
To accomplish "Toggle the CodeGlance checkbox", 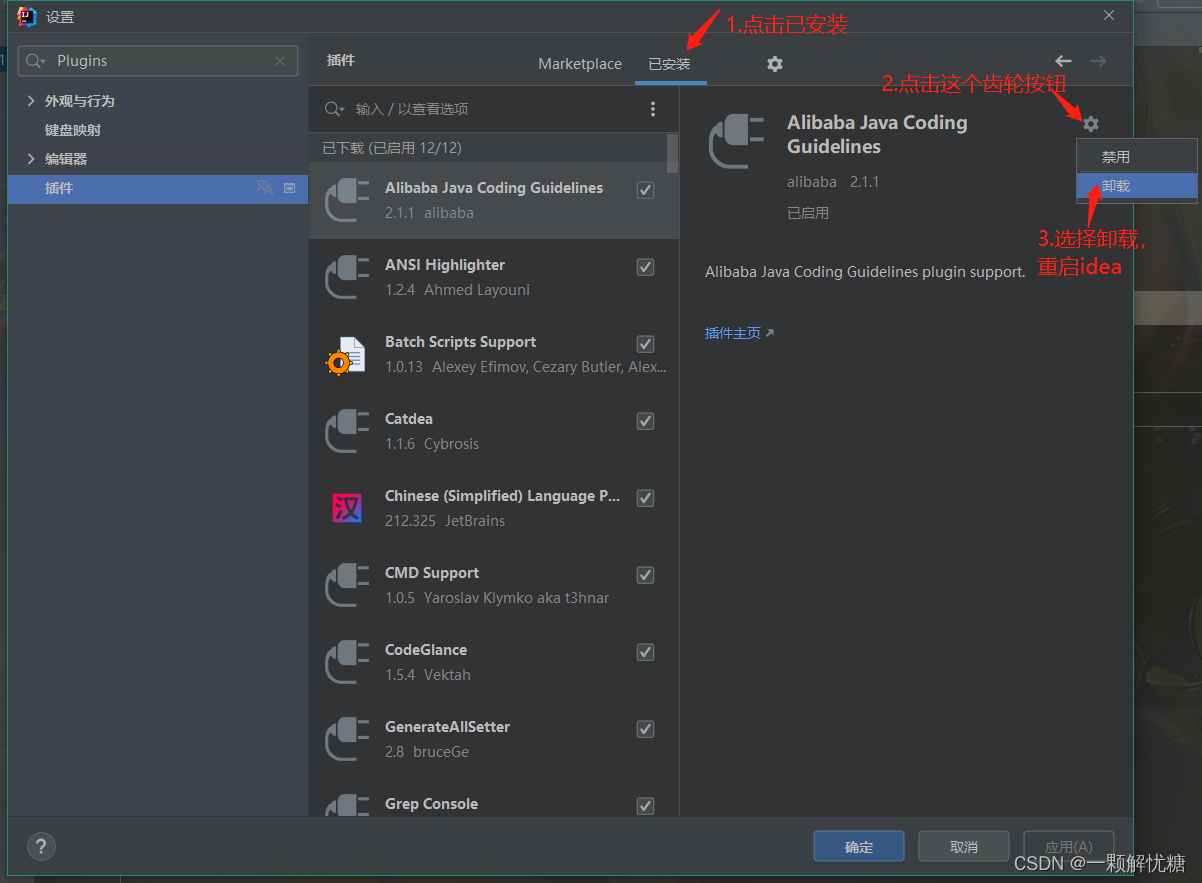I will pyautogui.click(x=646, y=652).
